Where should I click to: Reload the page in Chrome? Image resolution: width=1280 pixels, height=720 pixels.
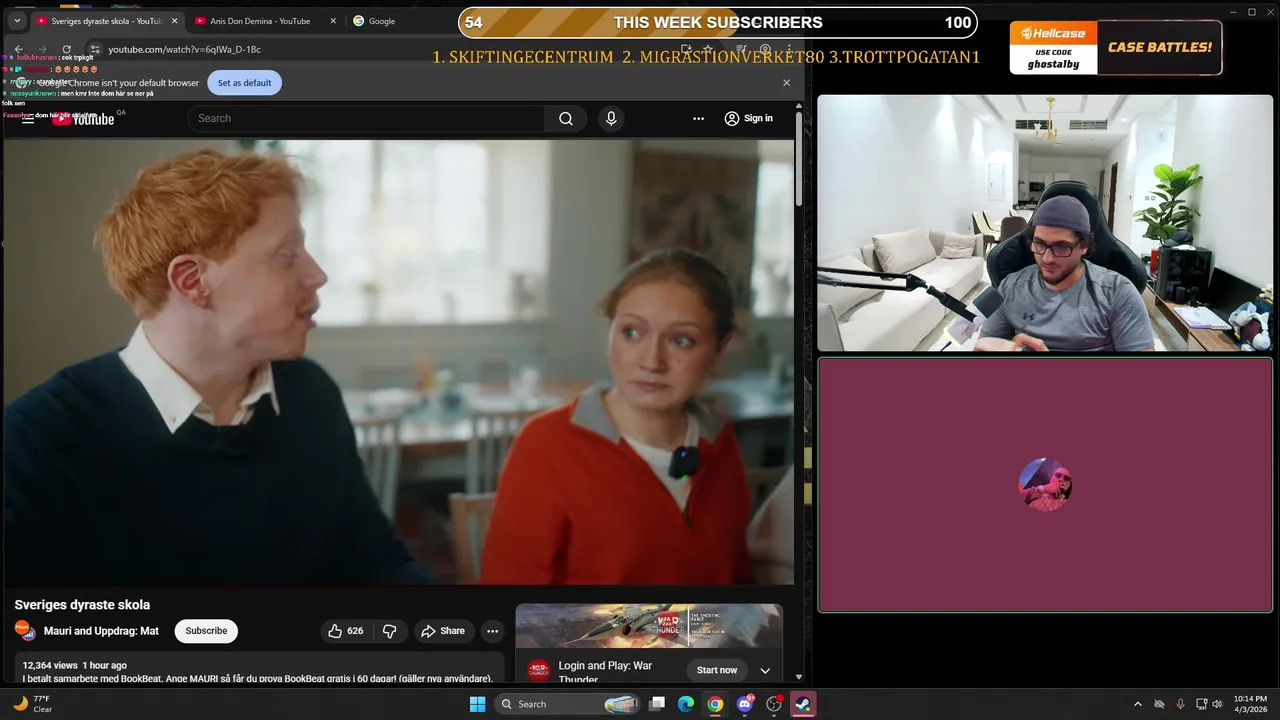[x=66, y=49]
